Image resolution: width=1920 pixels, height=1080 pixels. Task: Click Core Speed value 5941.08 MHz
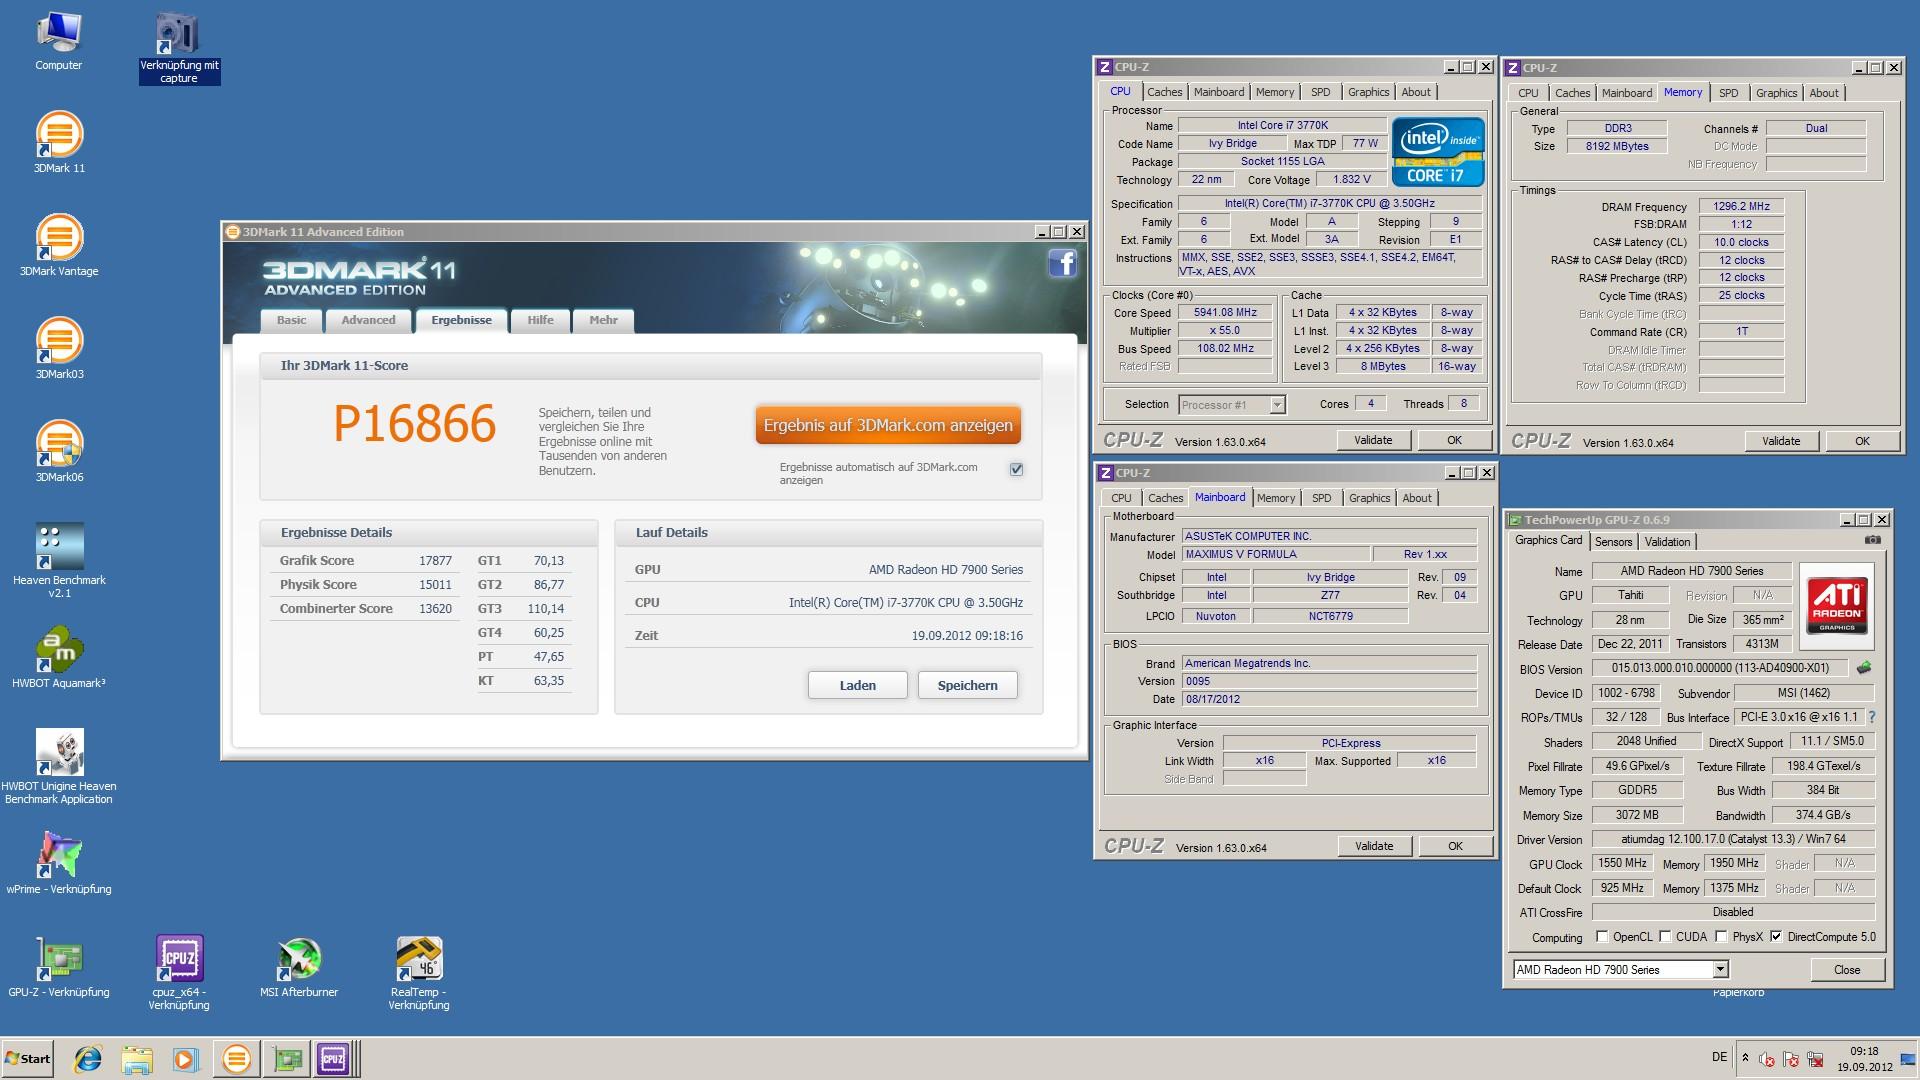(1225, 312)
